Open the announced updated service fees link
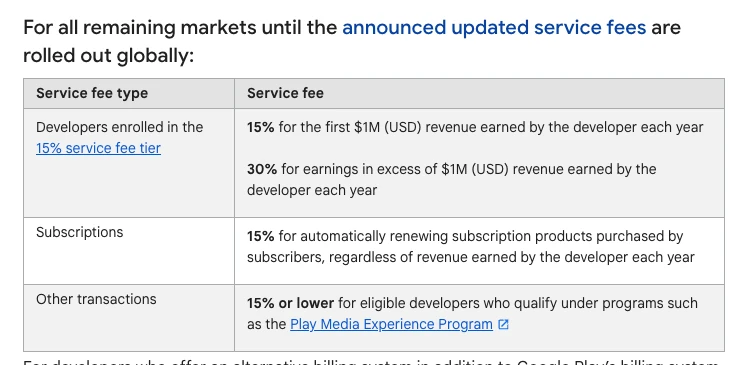Image resolution: width=740 pixels, height=365 pixels. [494, 27]
